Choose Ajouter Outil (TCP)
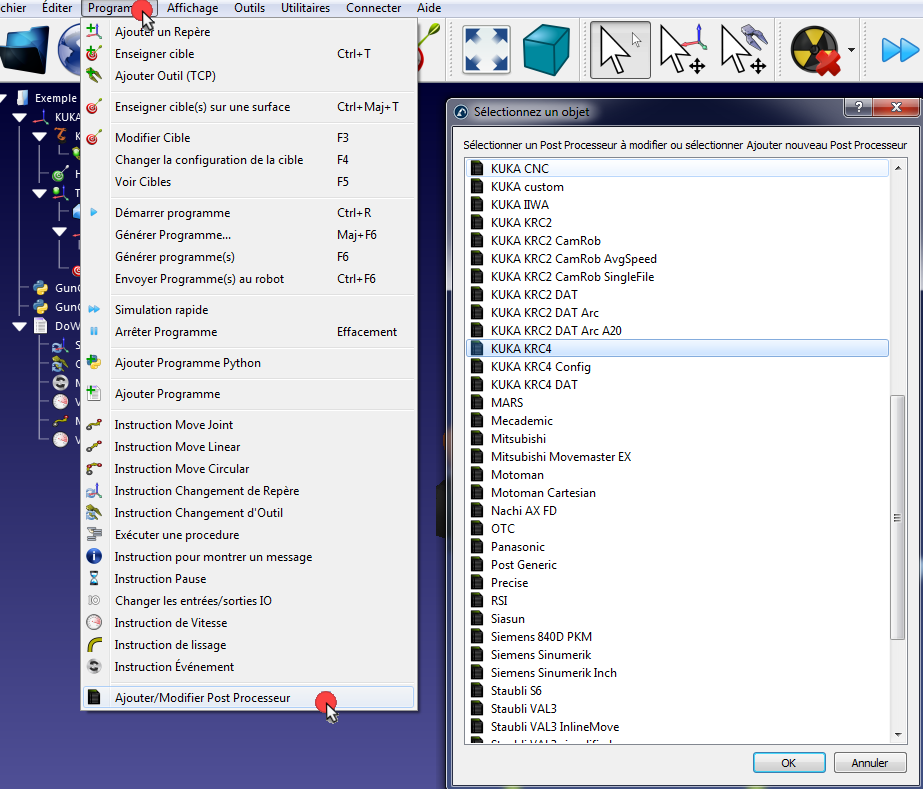Screen dimensions: 923x789 click(x=248, y=75)
